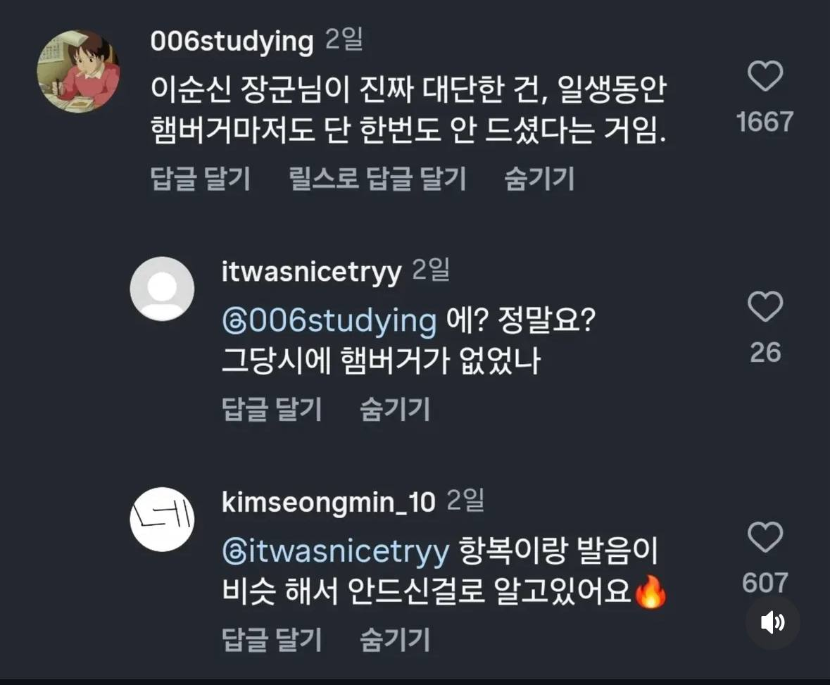
Task: Reply to itwasnicetryy with 답글 달기
Action: (x=271, y=409)
